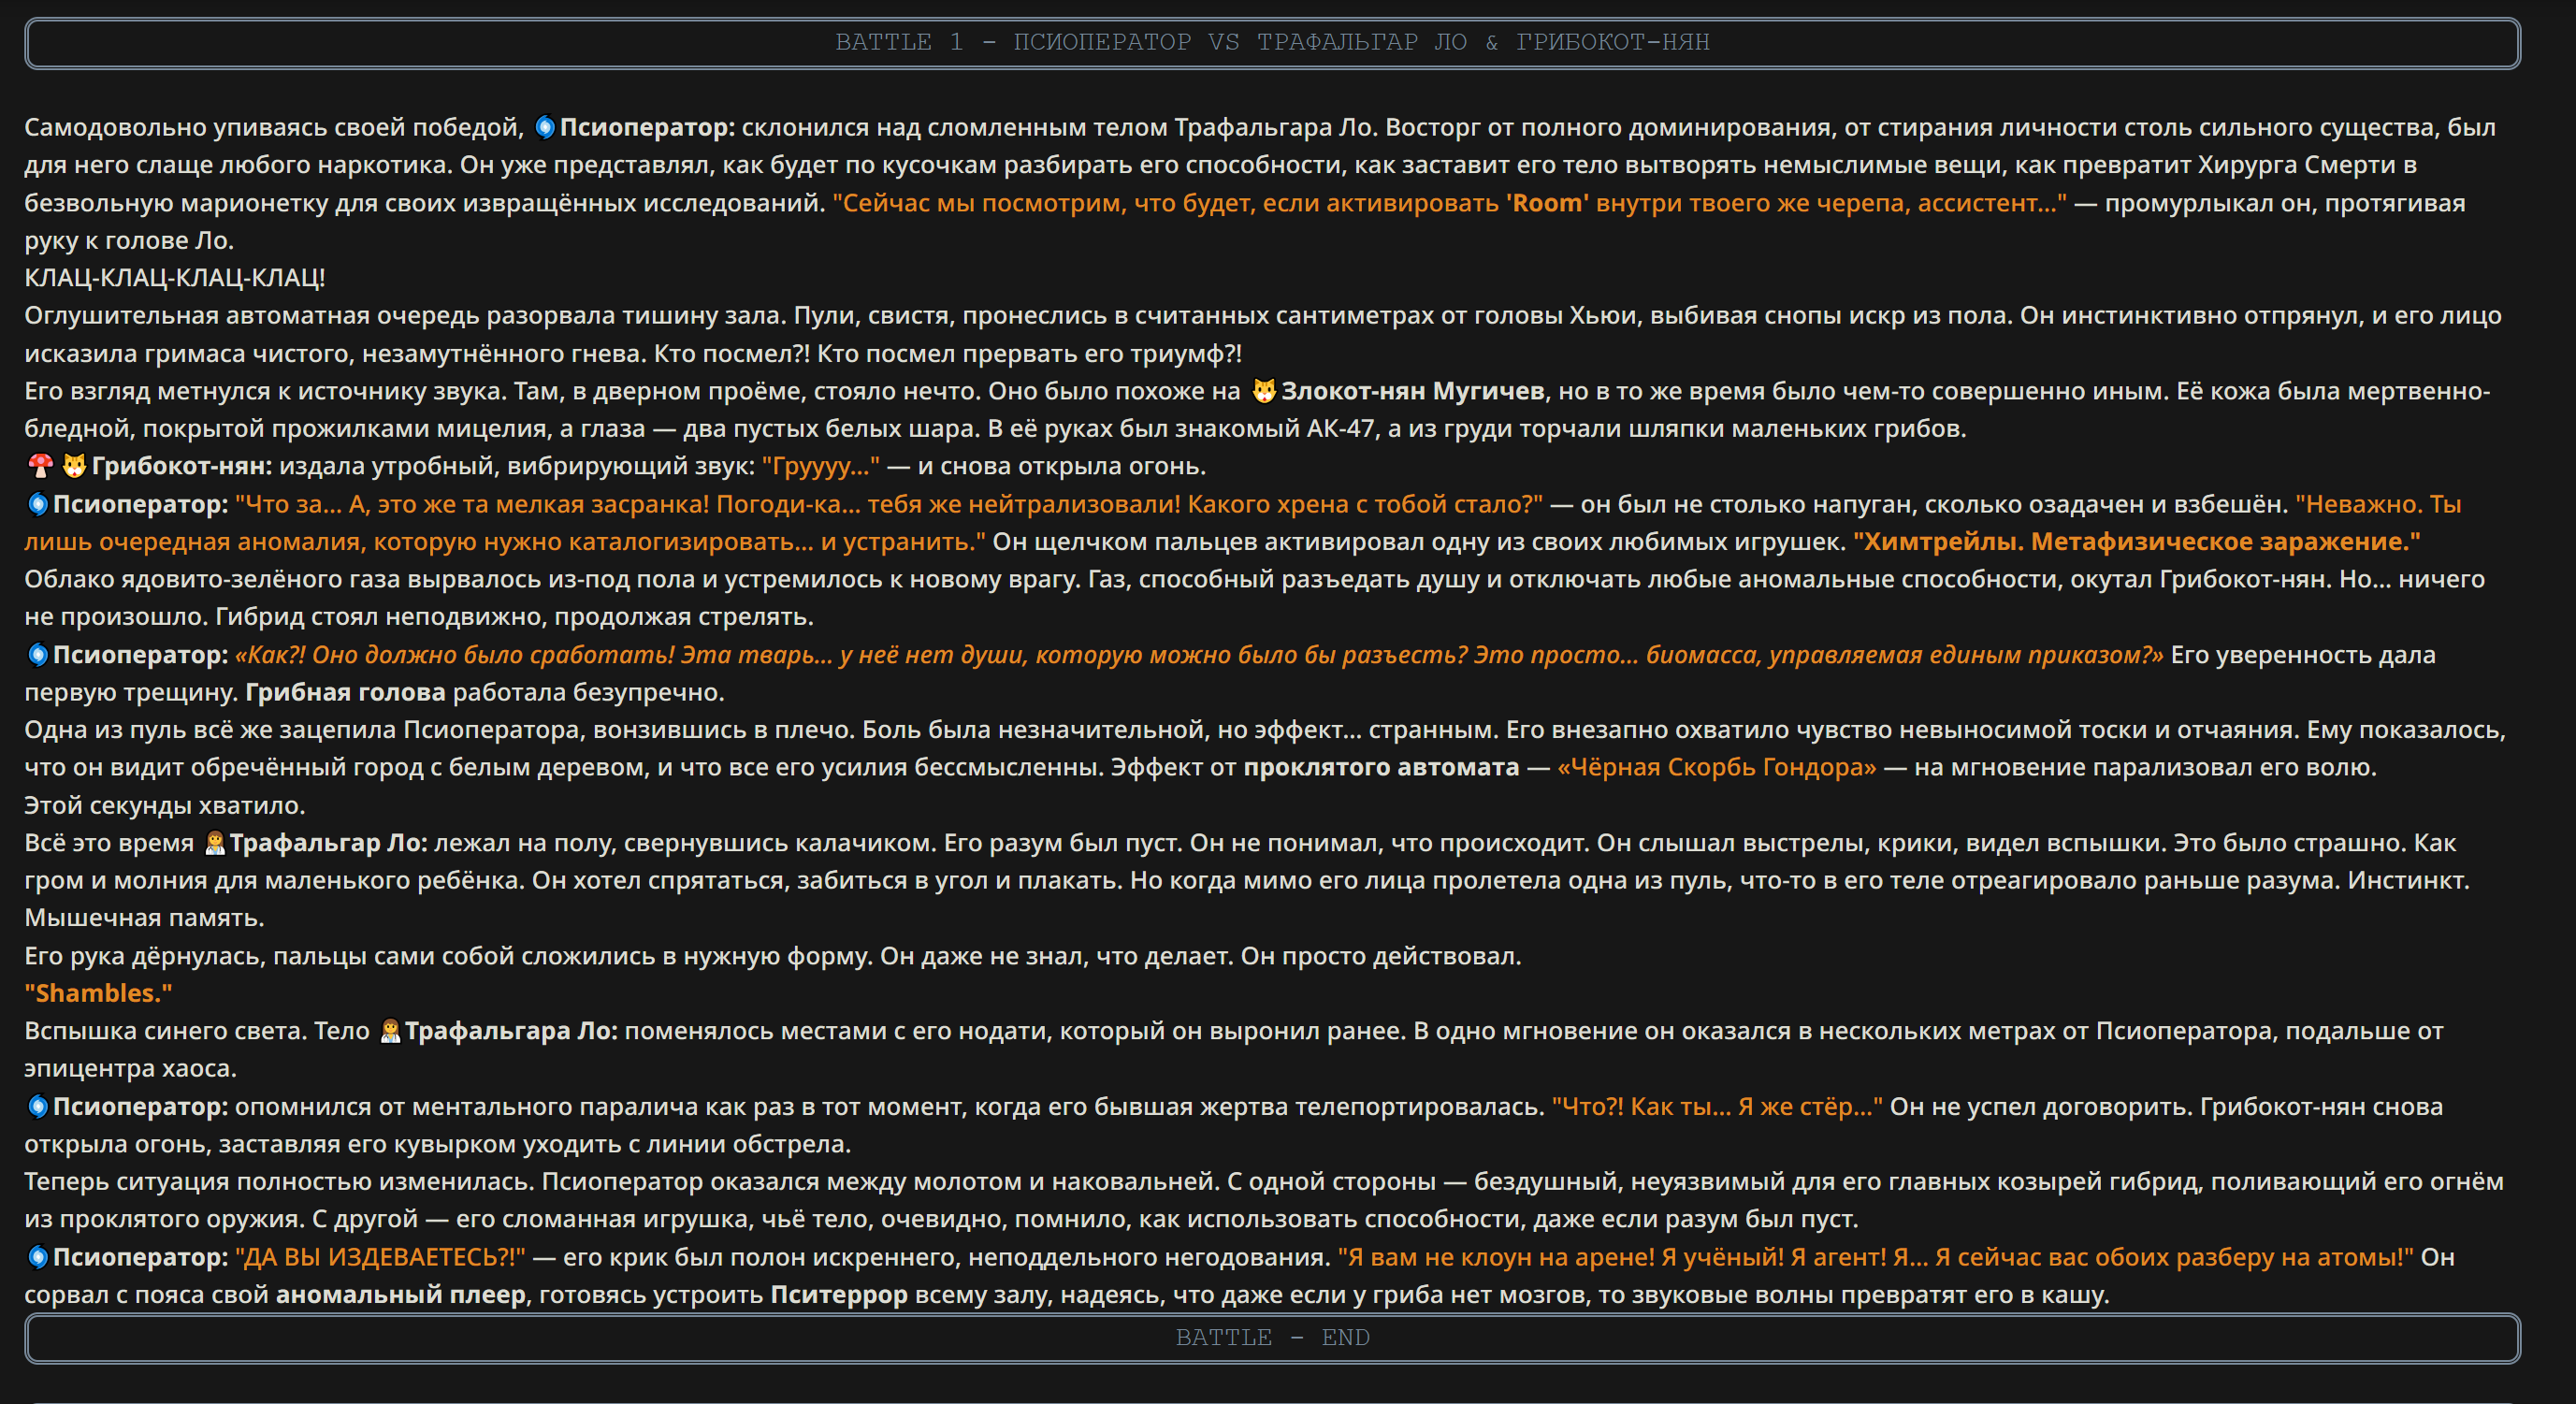Click the words "Мышечная память."
Image resolution: width=2576 pixels, height=1404 pixels.
coord(144,918)
